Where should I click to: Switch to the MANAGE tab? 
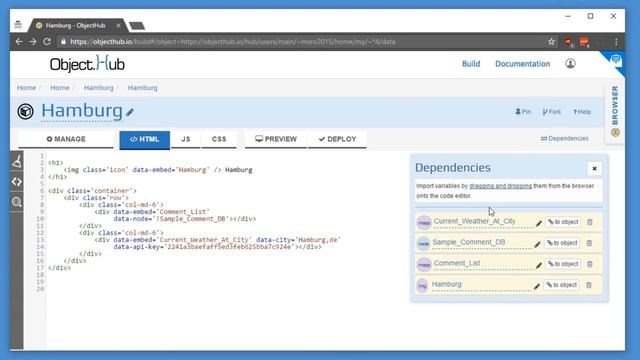[x=66, y=139]
